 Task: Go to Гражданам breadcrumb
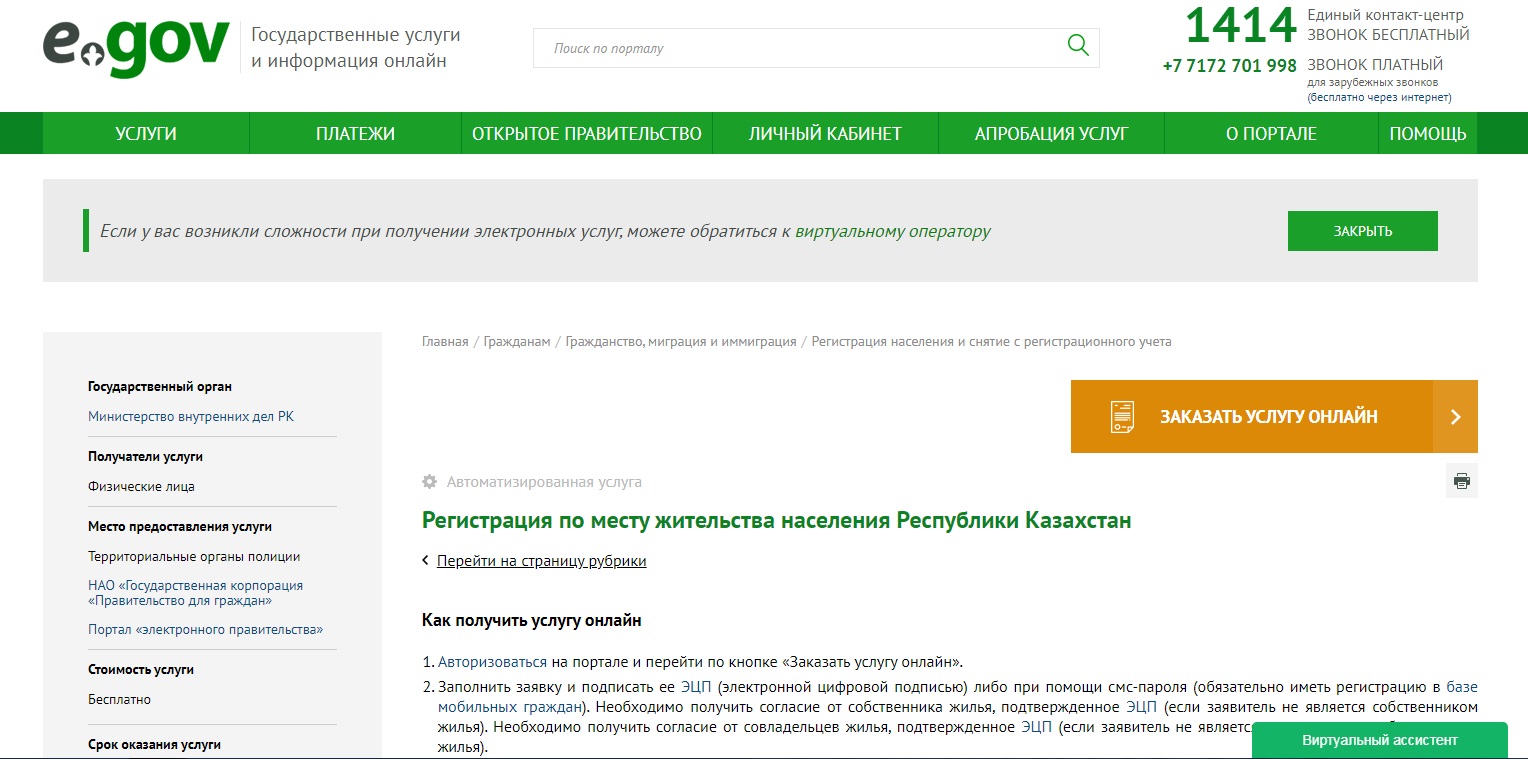517,342
